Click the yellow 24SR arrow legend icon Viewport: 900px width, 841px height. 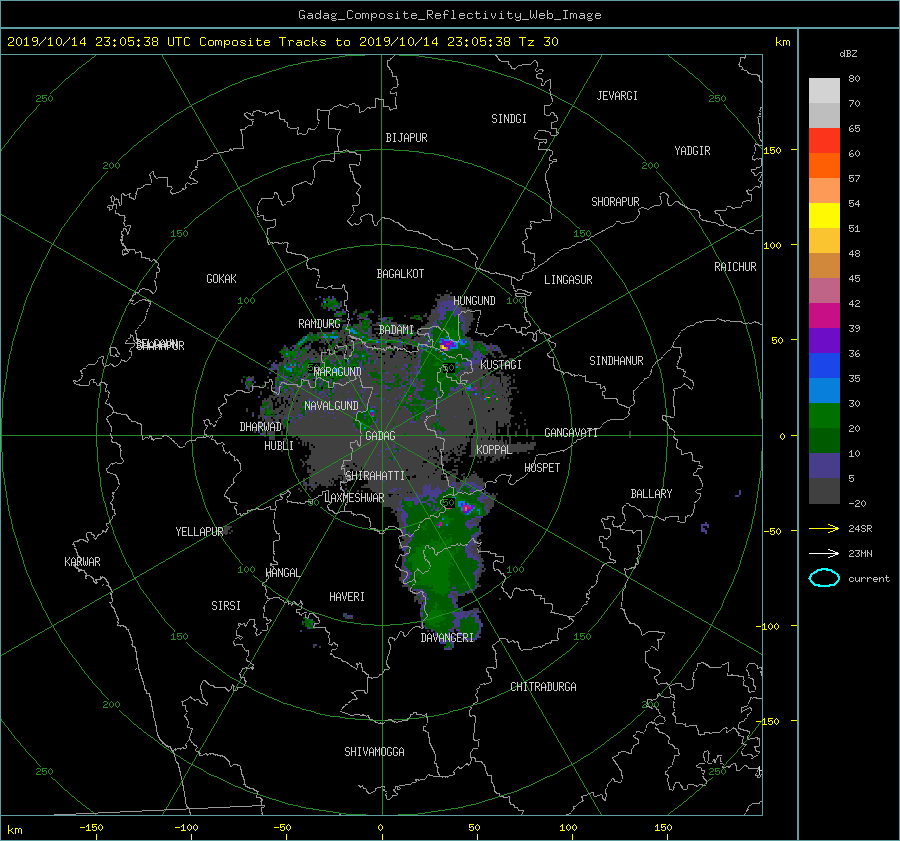pyautogui.click(x=824, y=528)
